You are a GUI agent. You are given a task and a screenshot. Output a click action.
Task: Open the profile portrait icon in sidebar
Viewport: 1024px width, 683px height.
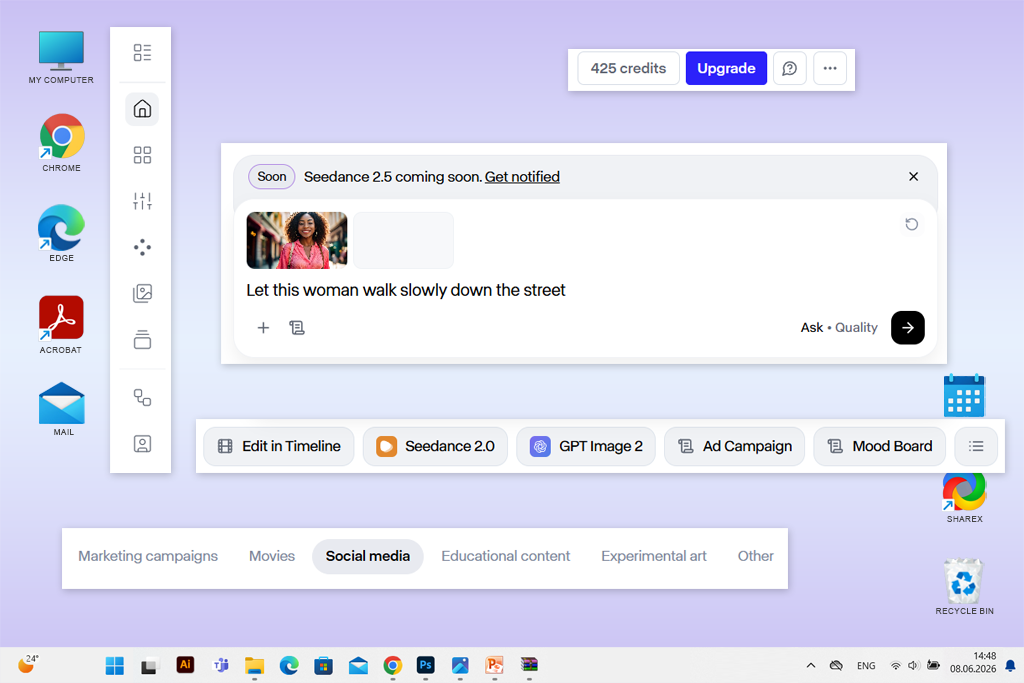coord(142,444)
